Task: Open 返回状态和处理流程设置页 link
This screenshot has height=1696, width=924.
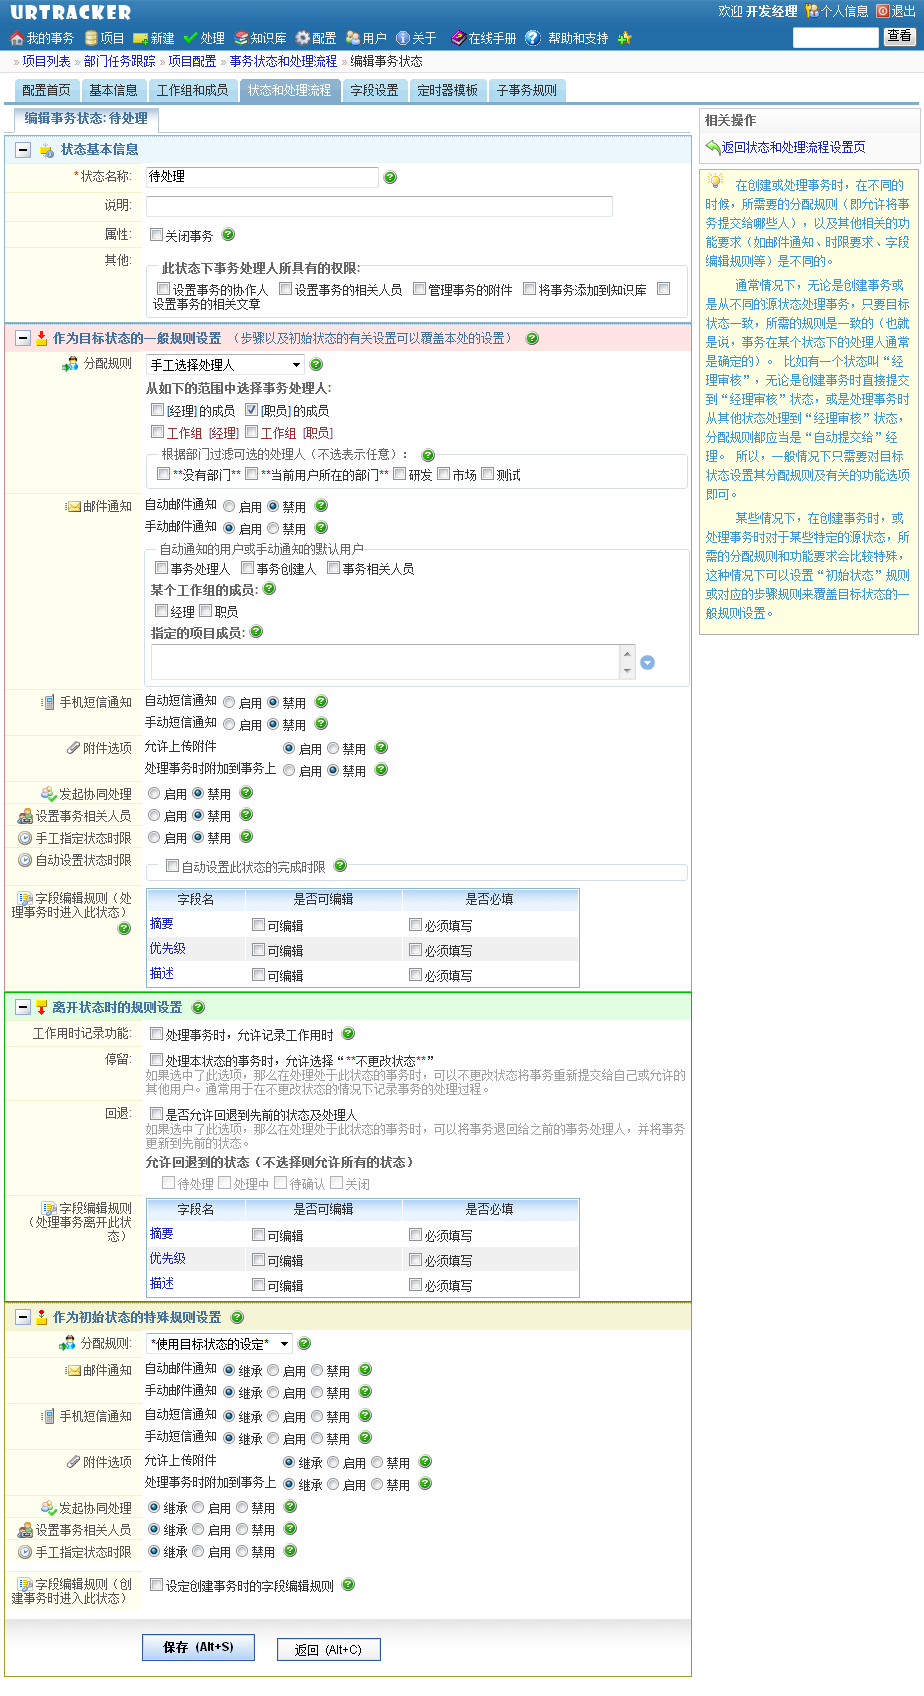Action: [794, 147]
